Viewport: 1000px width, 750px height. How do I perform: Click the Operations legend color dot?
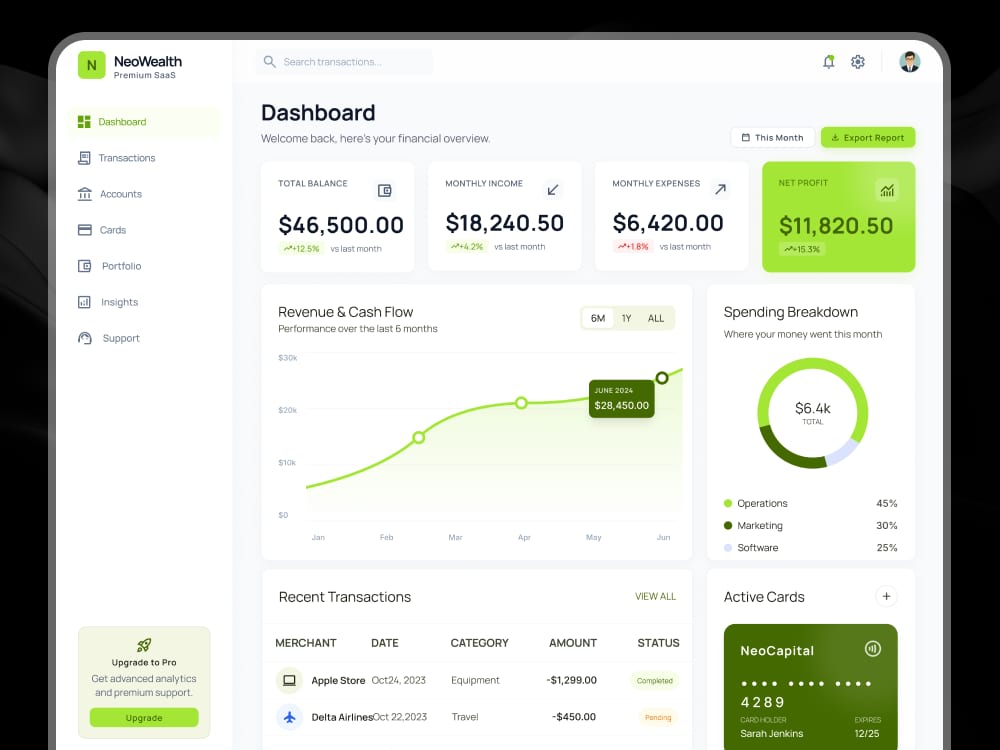[x=728, y=504]
